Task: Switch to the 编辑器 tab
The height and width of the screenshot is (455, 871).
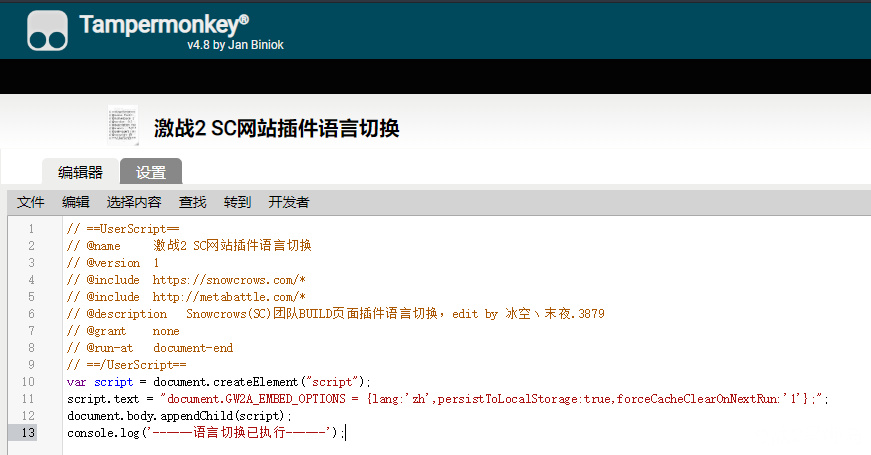Action: click(81, 172)
